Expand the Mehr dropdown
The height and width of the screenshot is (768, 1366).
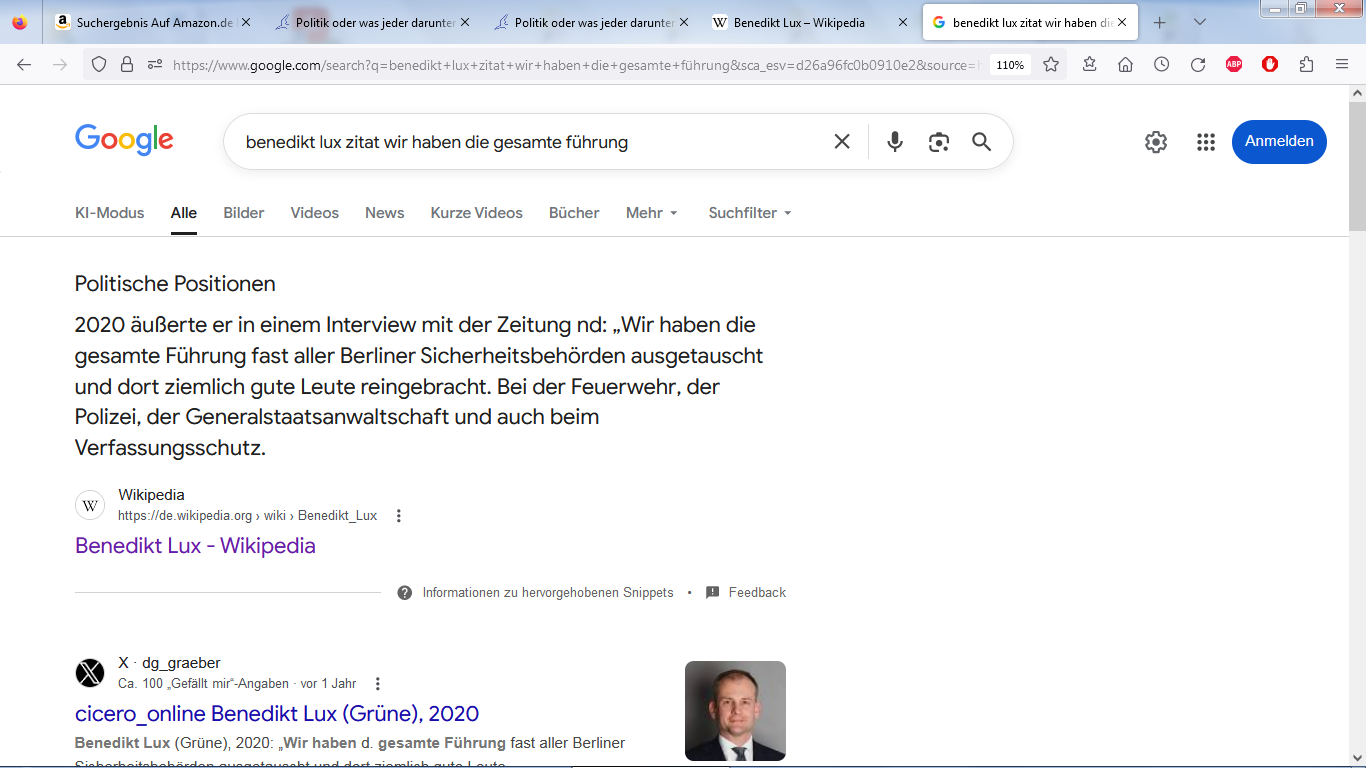click(652, 213)
